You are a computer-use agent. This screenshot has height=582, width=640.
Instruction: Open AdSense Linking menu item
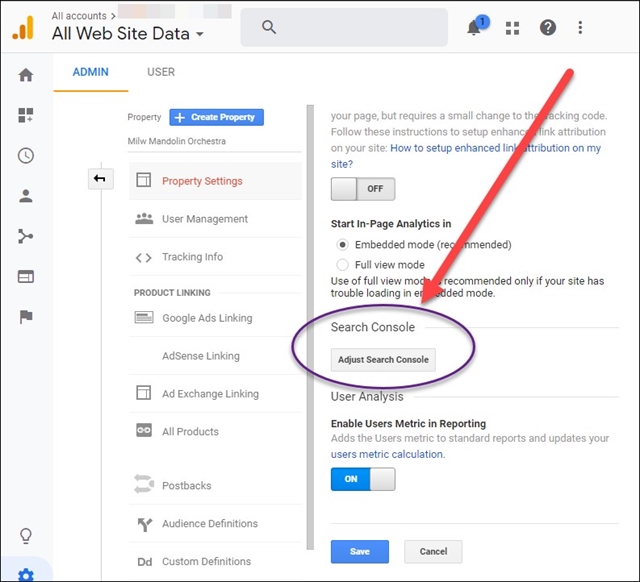click(x=215, y=356)
